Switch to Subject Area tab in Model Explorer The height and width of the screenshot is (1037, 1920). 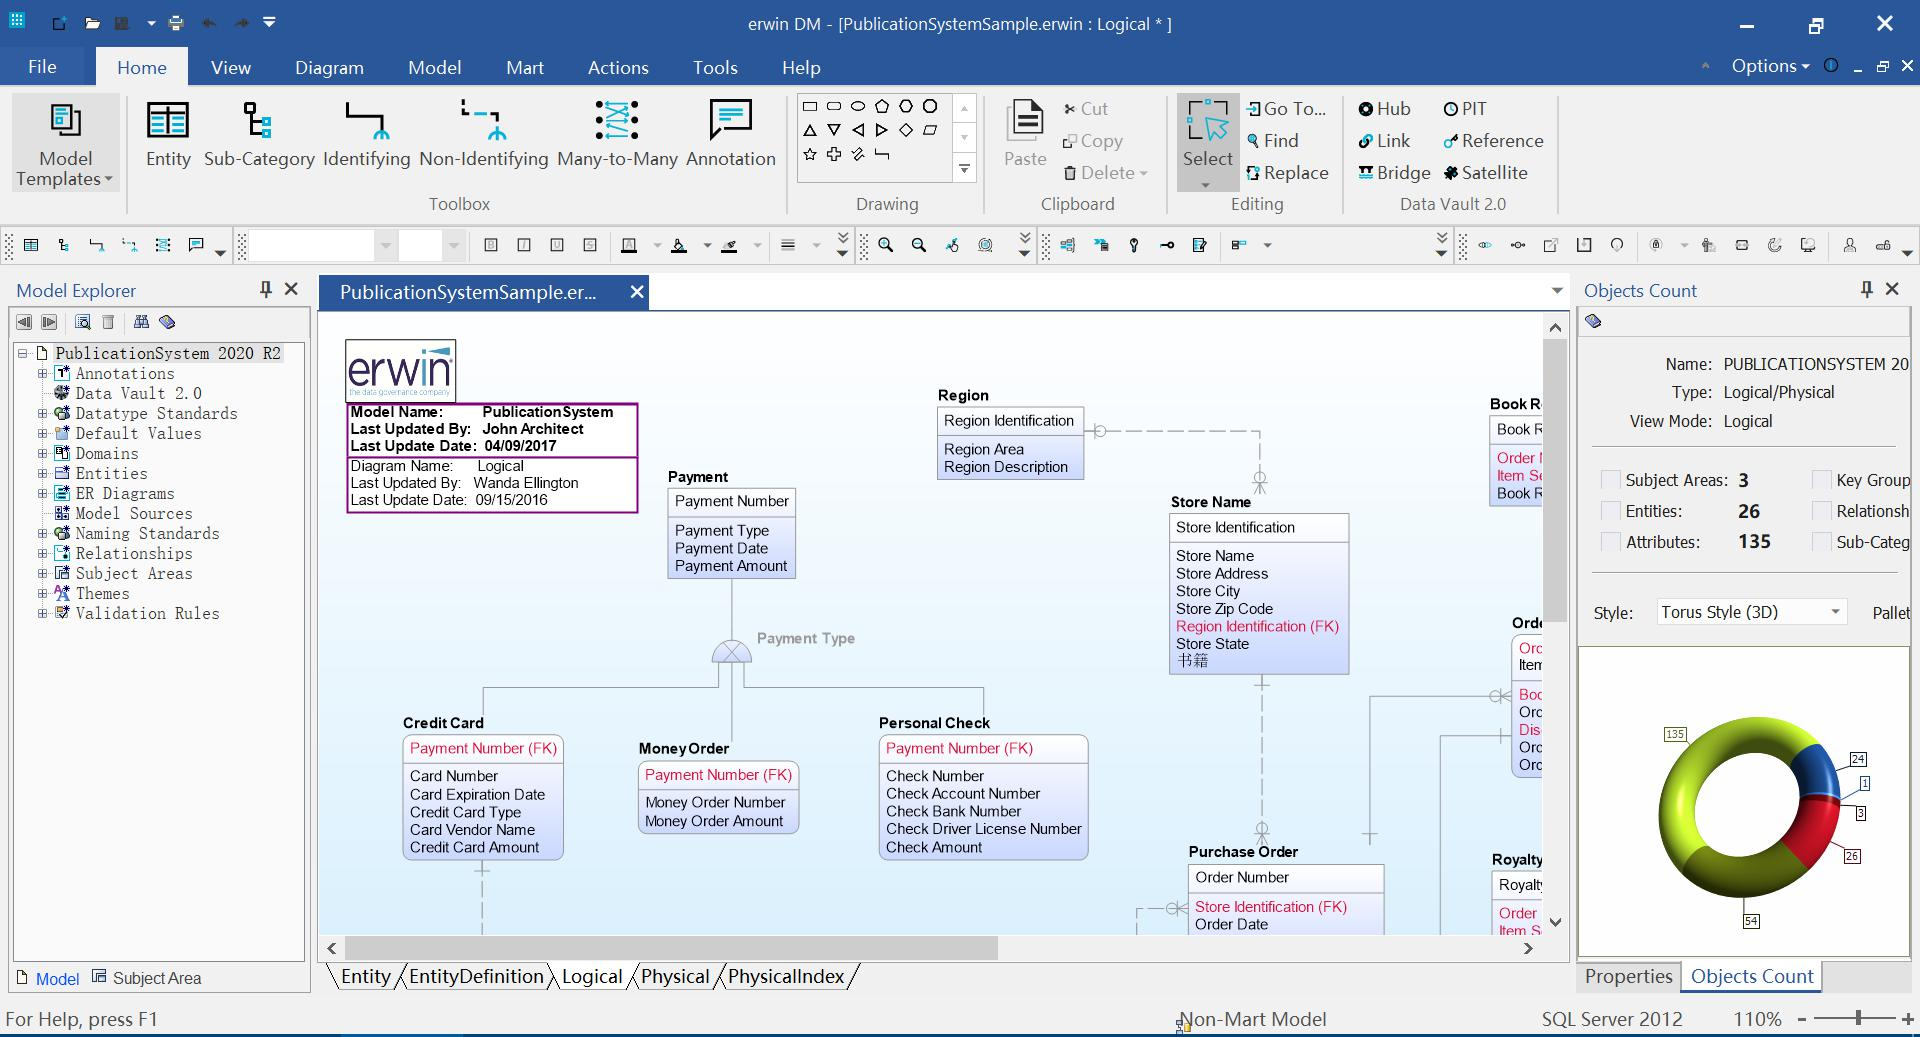pyautogui.click(x=146, y=978)
